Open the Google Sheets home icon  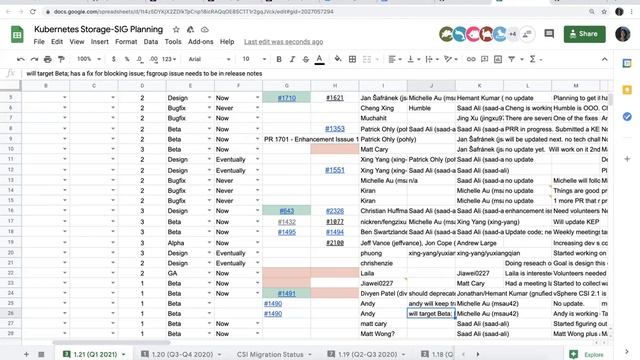[17, 35]
